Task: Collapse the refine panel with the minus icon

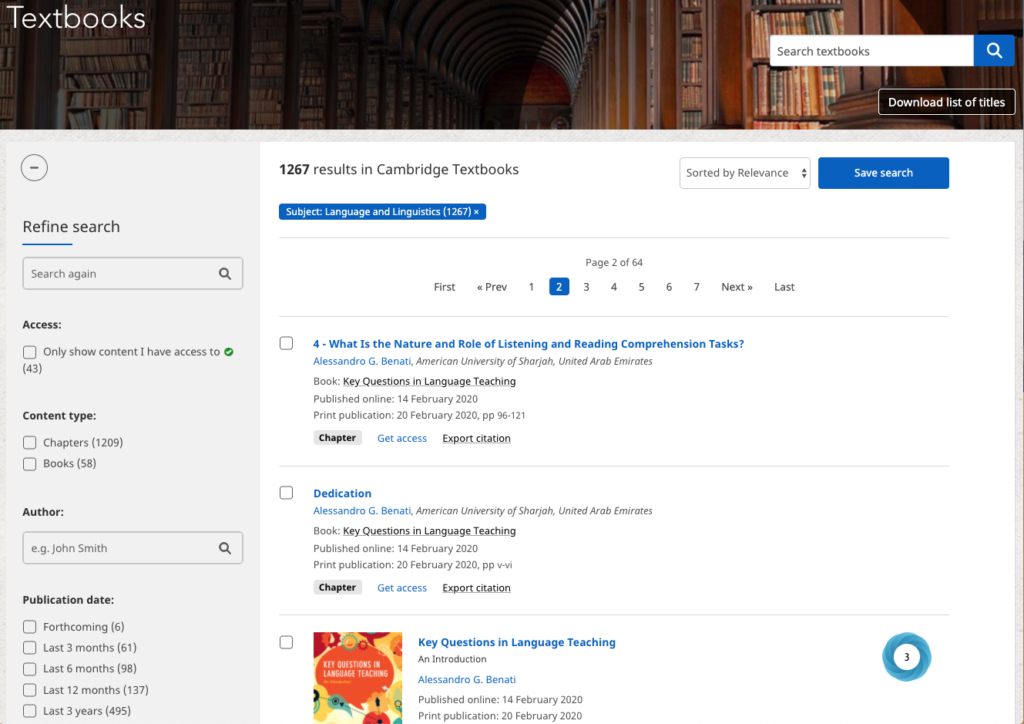Action: coord(34,168)
